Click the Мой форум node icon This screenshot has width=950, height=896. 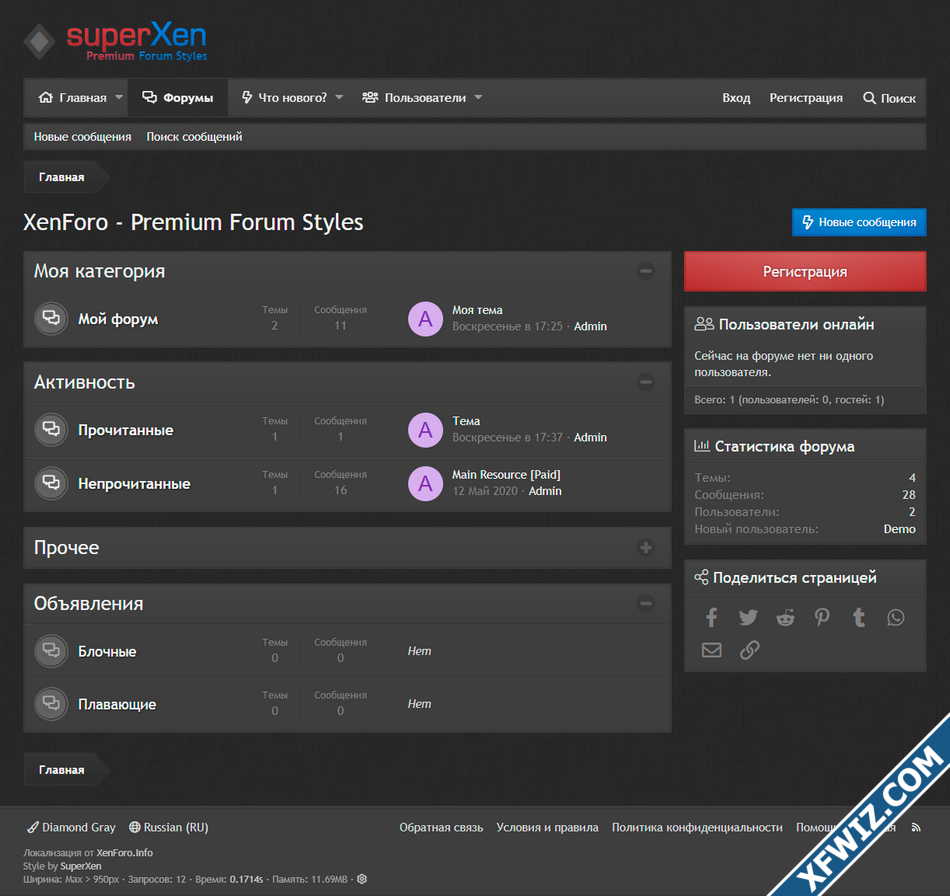click(51, 319)
